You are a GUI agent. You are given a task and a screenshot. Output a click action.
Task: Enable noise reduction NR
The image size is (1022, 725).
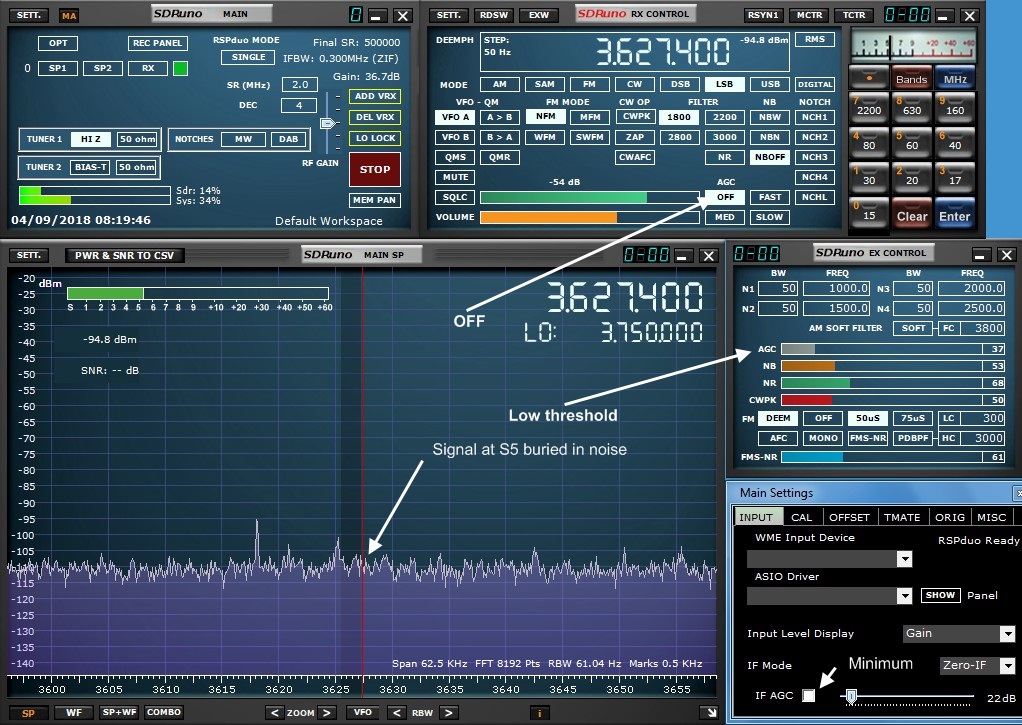coord(724,157)
